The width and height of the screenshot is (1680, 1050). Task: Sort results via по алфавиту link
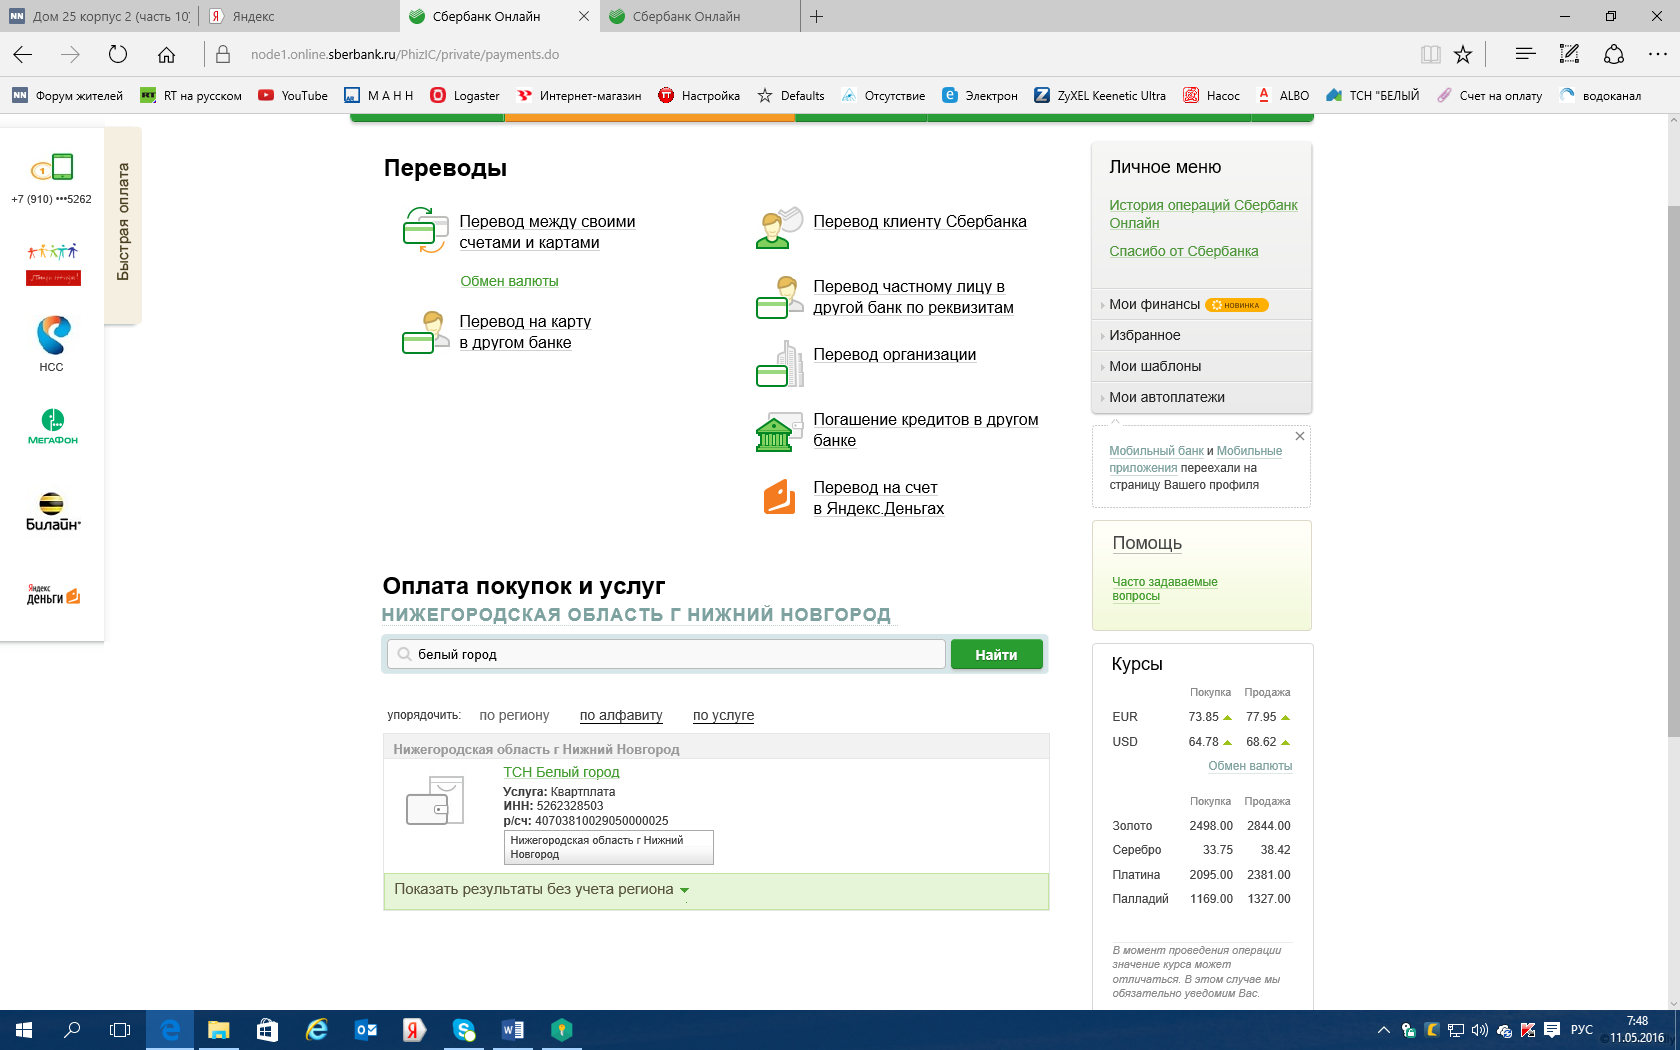621,716
